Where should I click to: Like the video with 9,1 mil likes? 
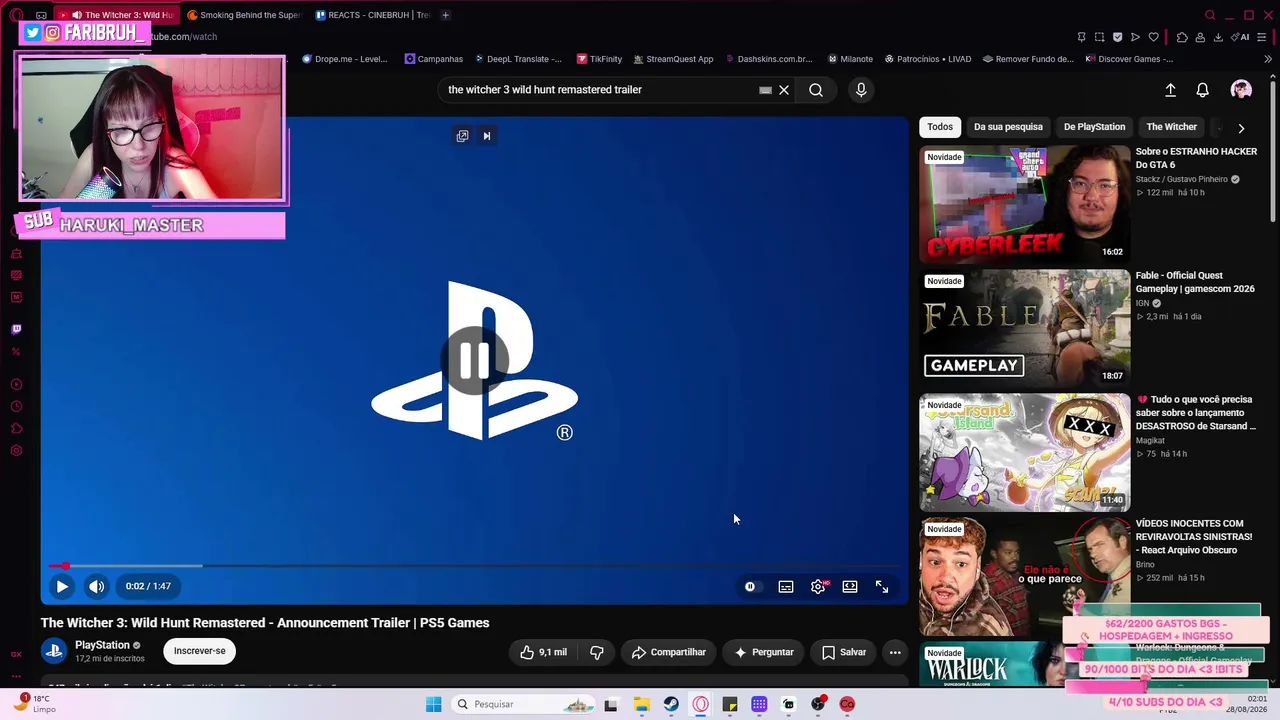[x=543, y=652]
